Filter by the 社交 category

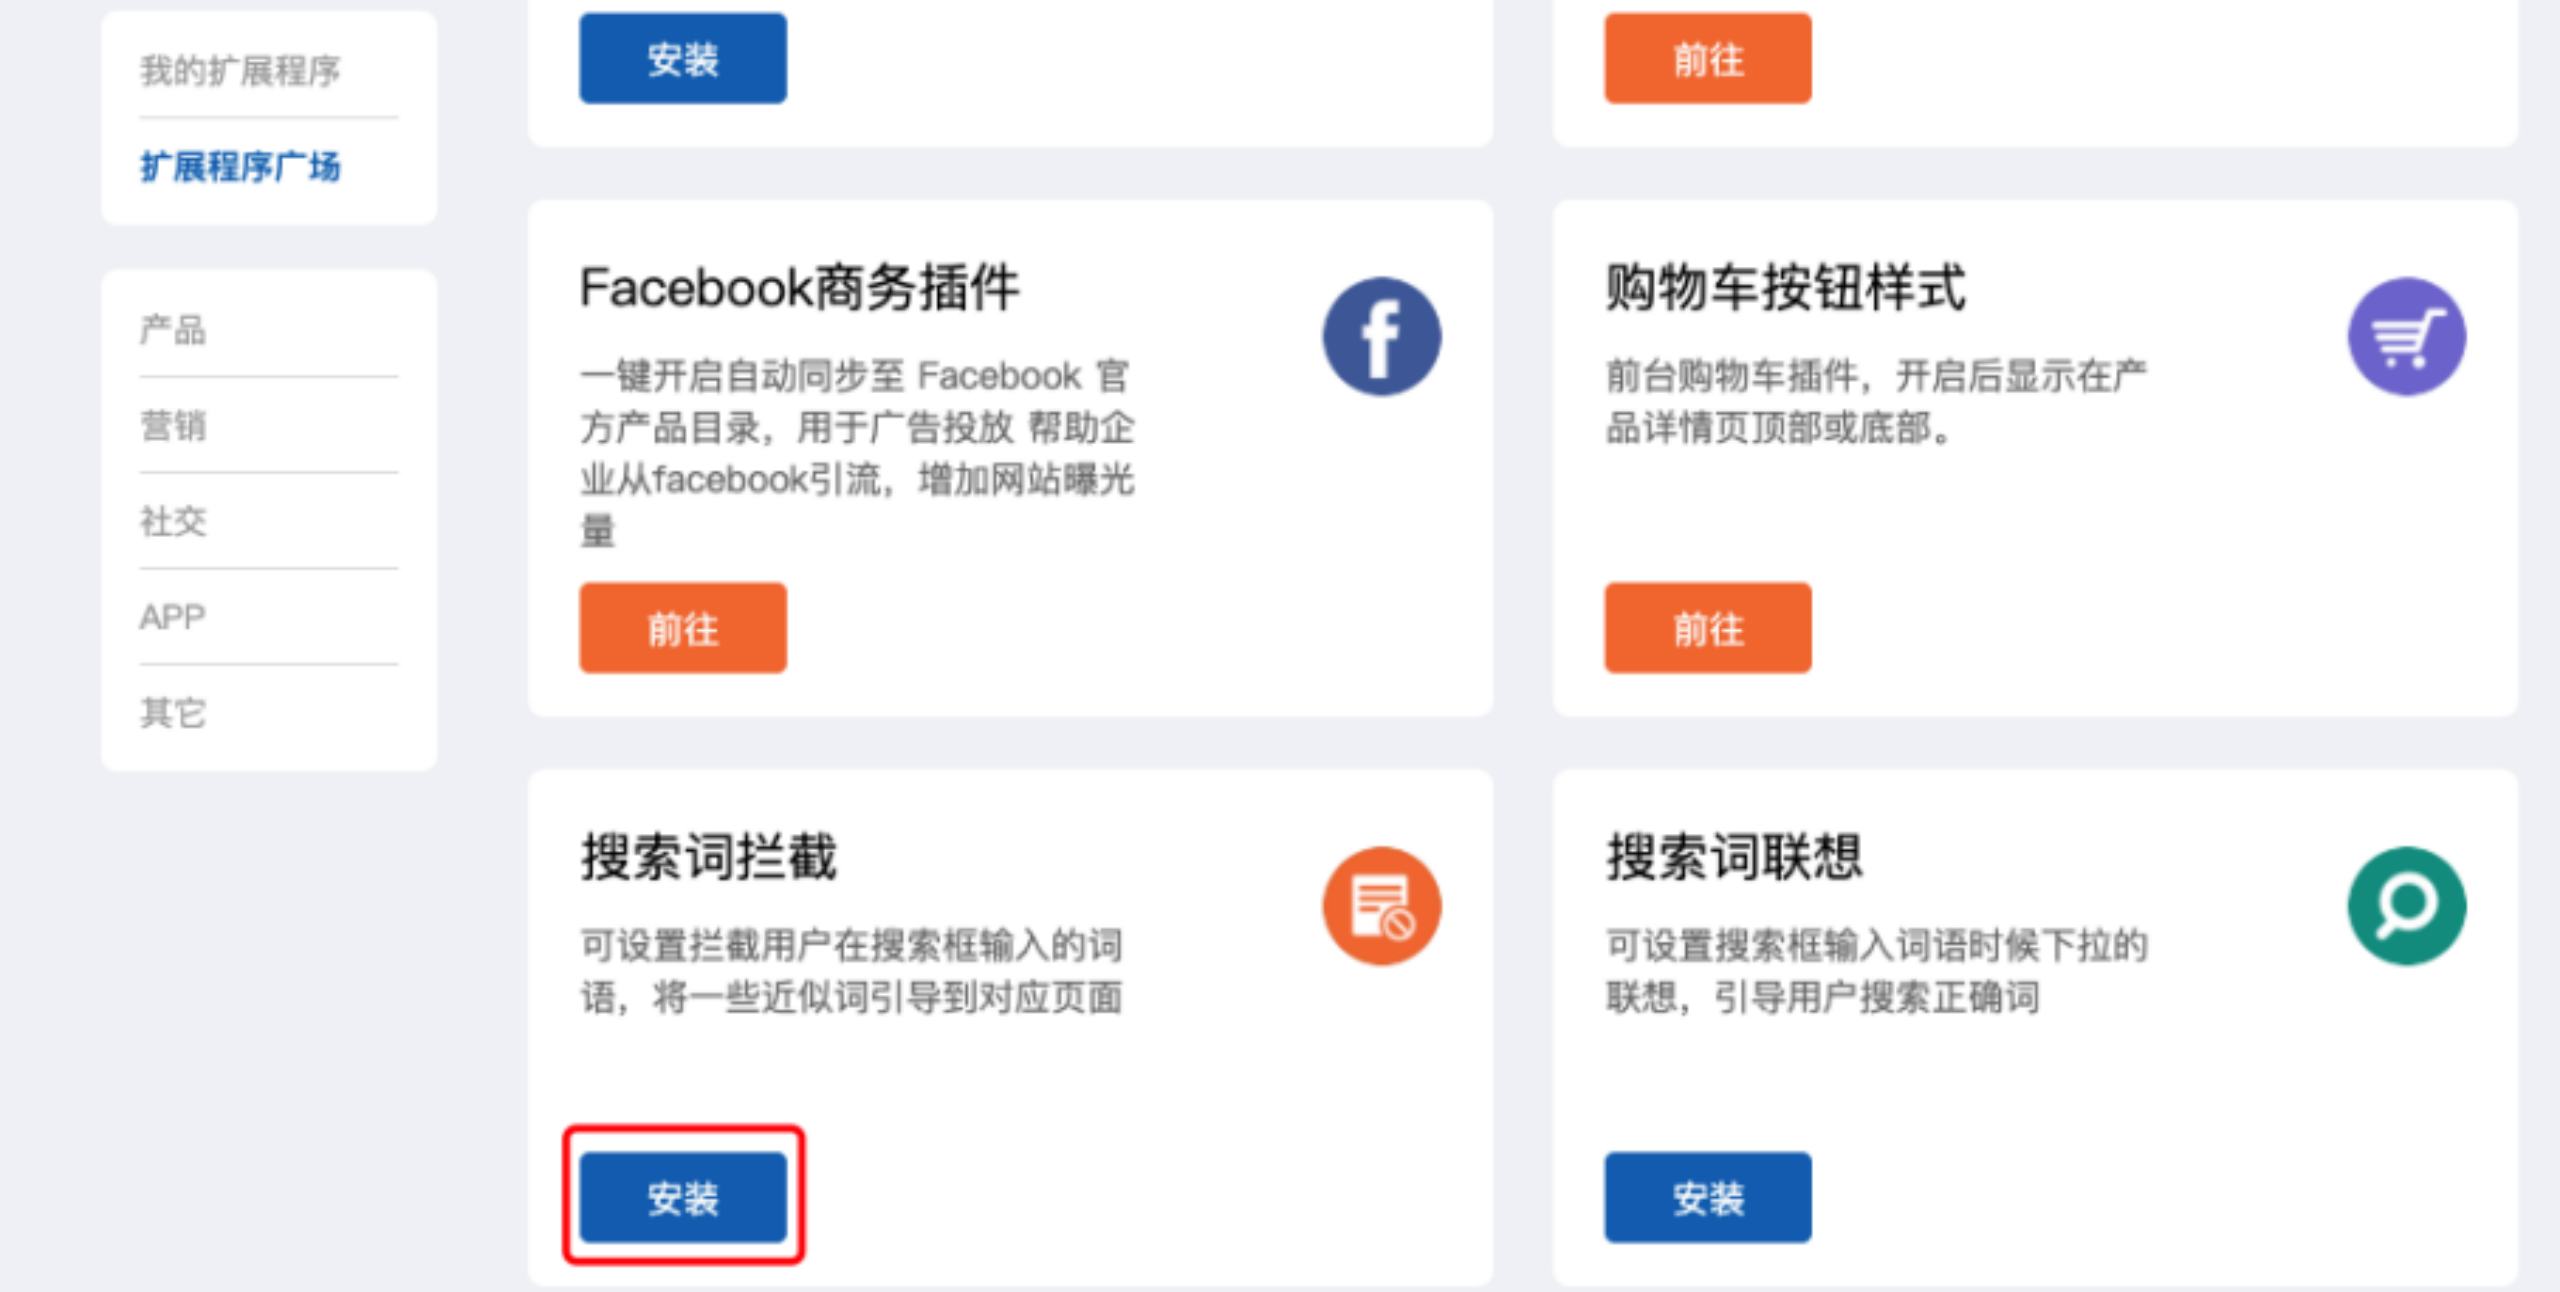173,521
